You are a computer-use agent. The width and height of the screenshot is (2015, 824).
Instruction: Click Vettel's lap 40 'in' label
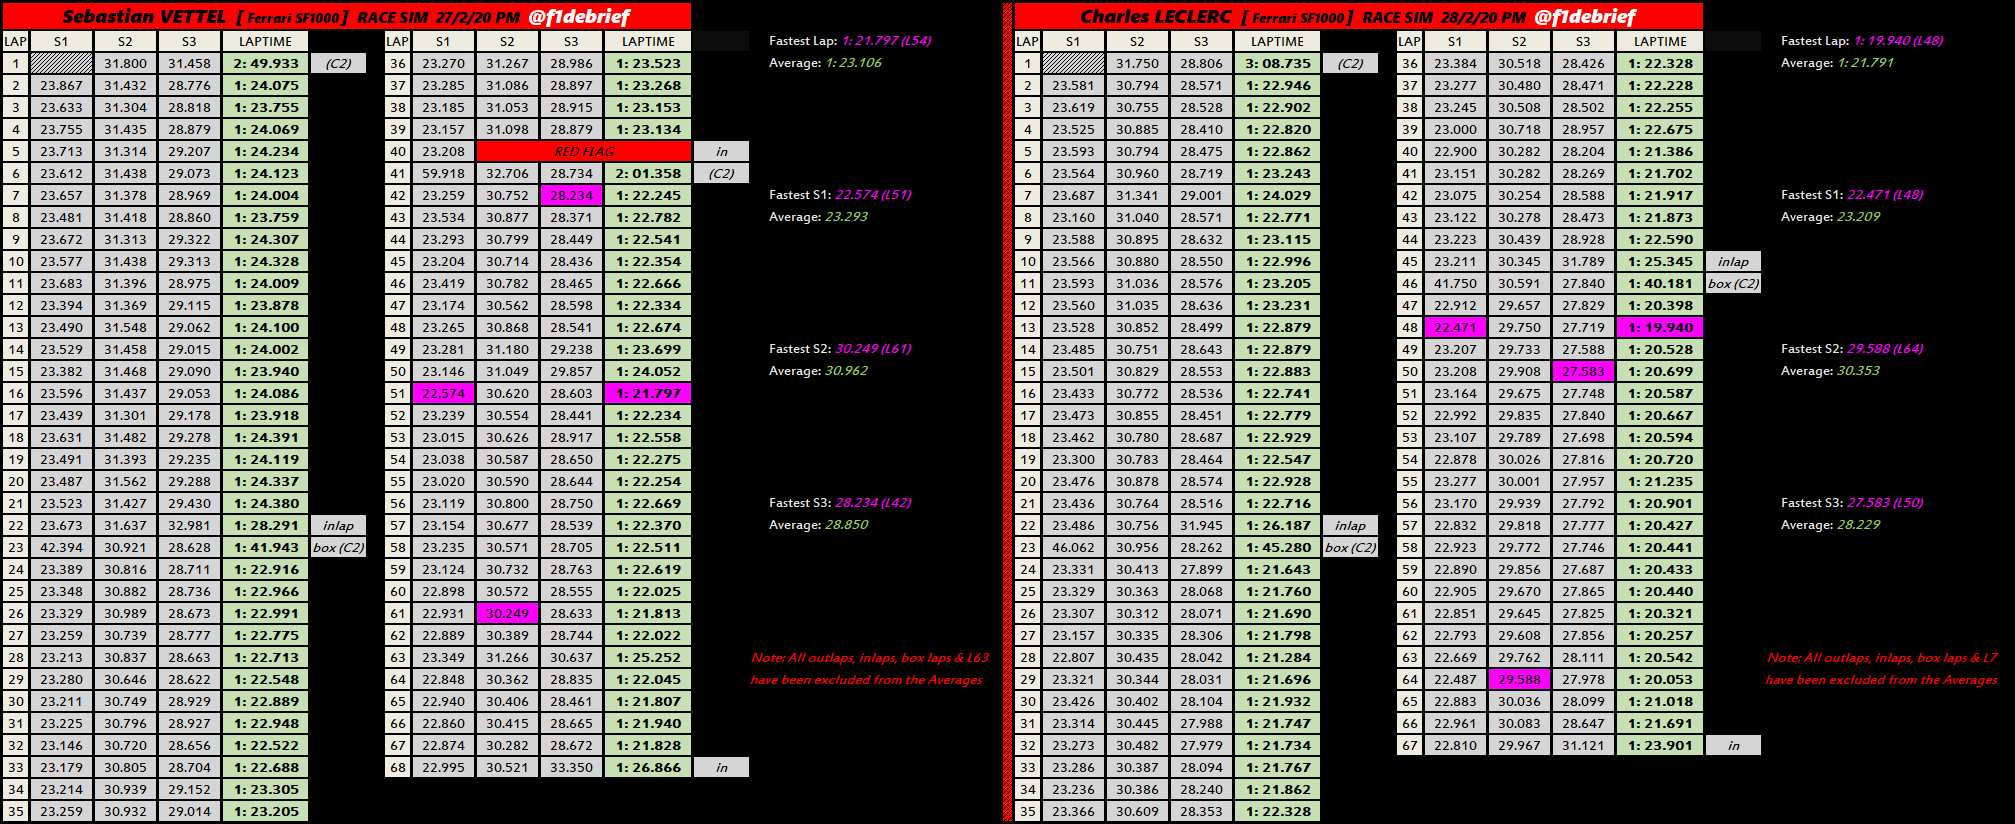tap(721, 151)
